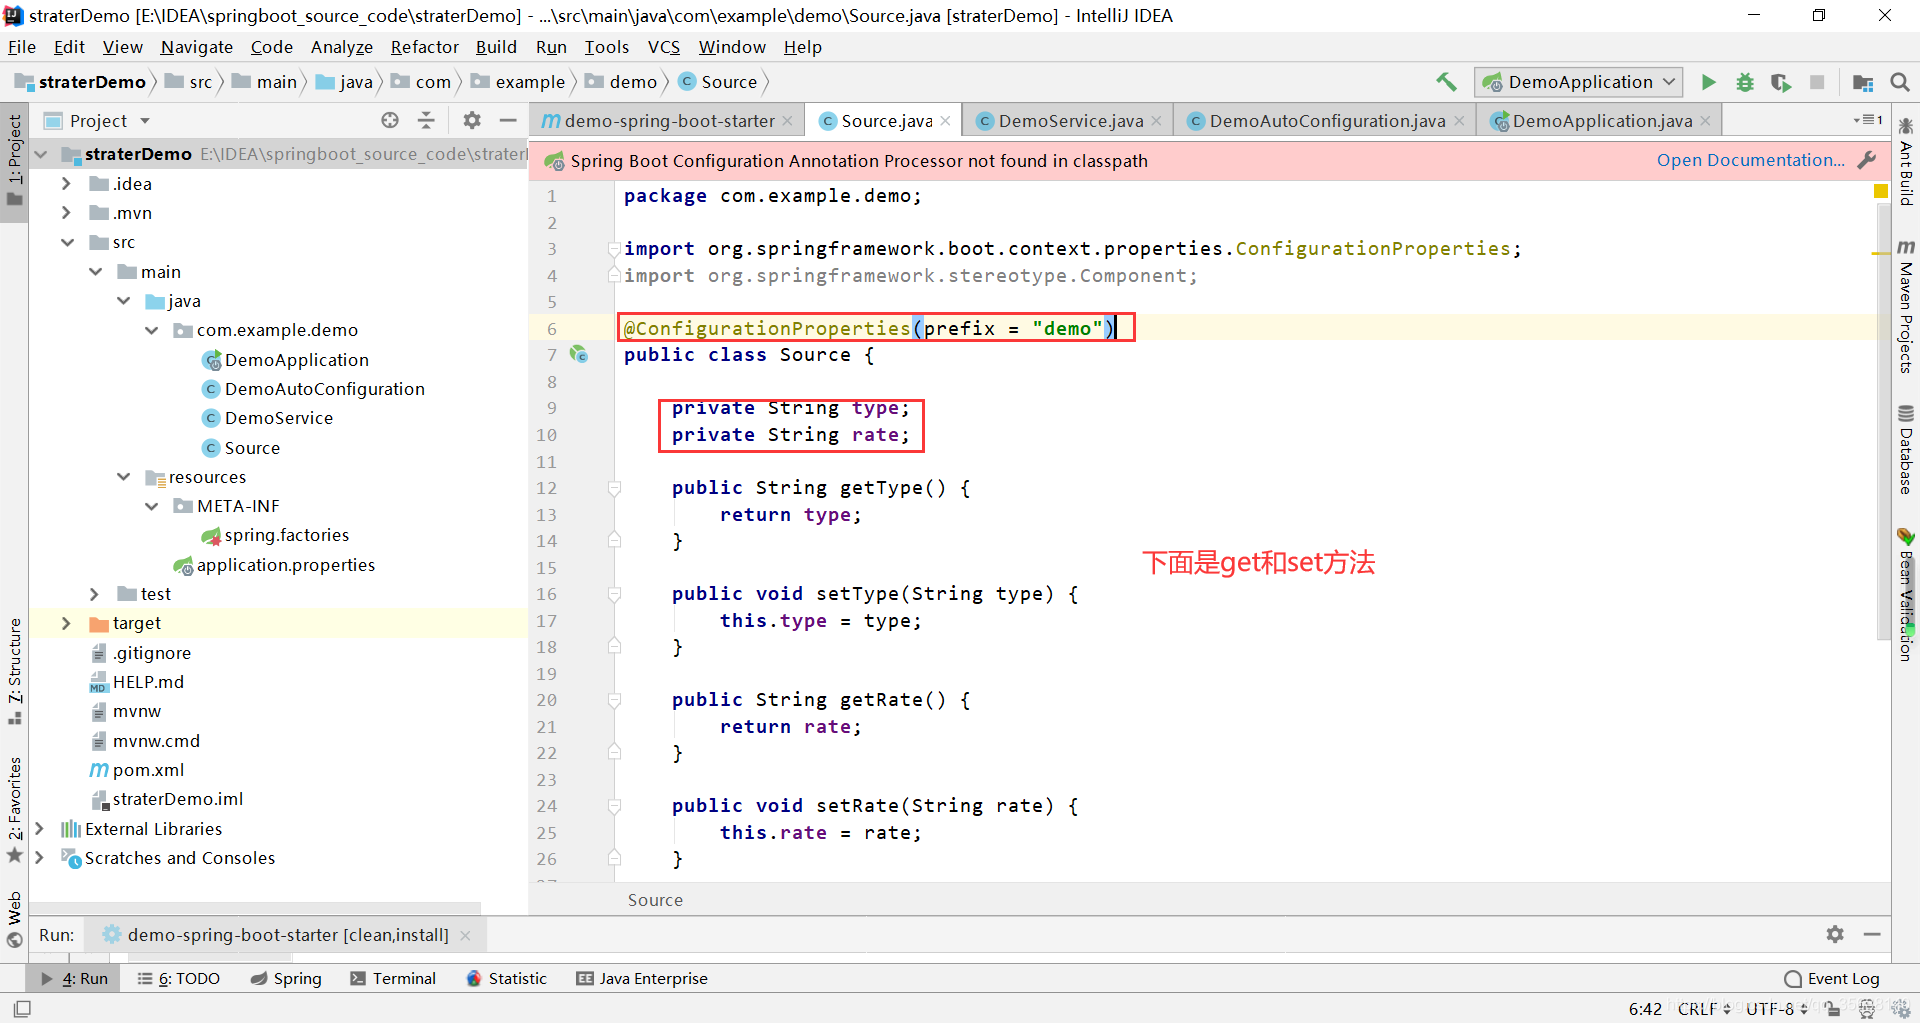Run with Coverage icon in toolbar

click(x=1781, y=82)
